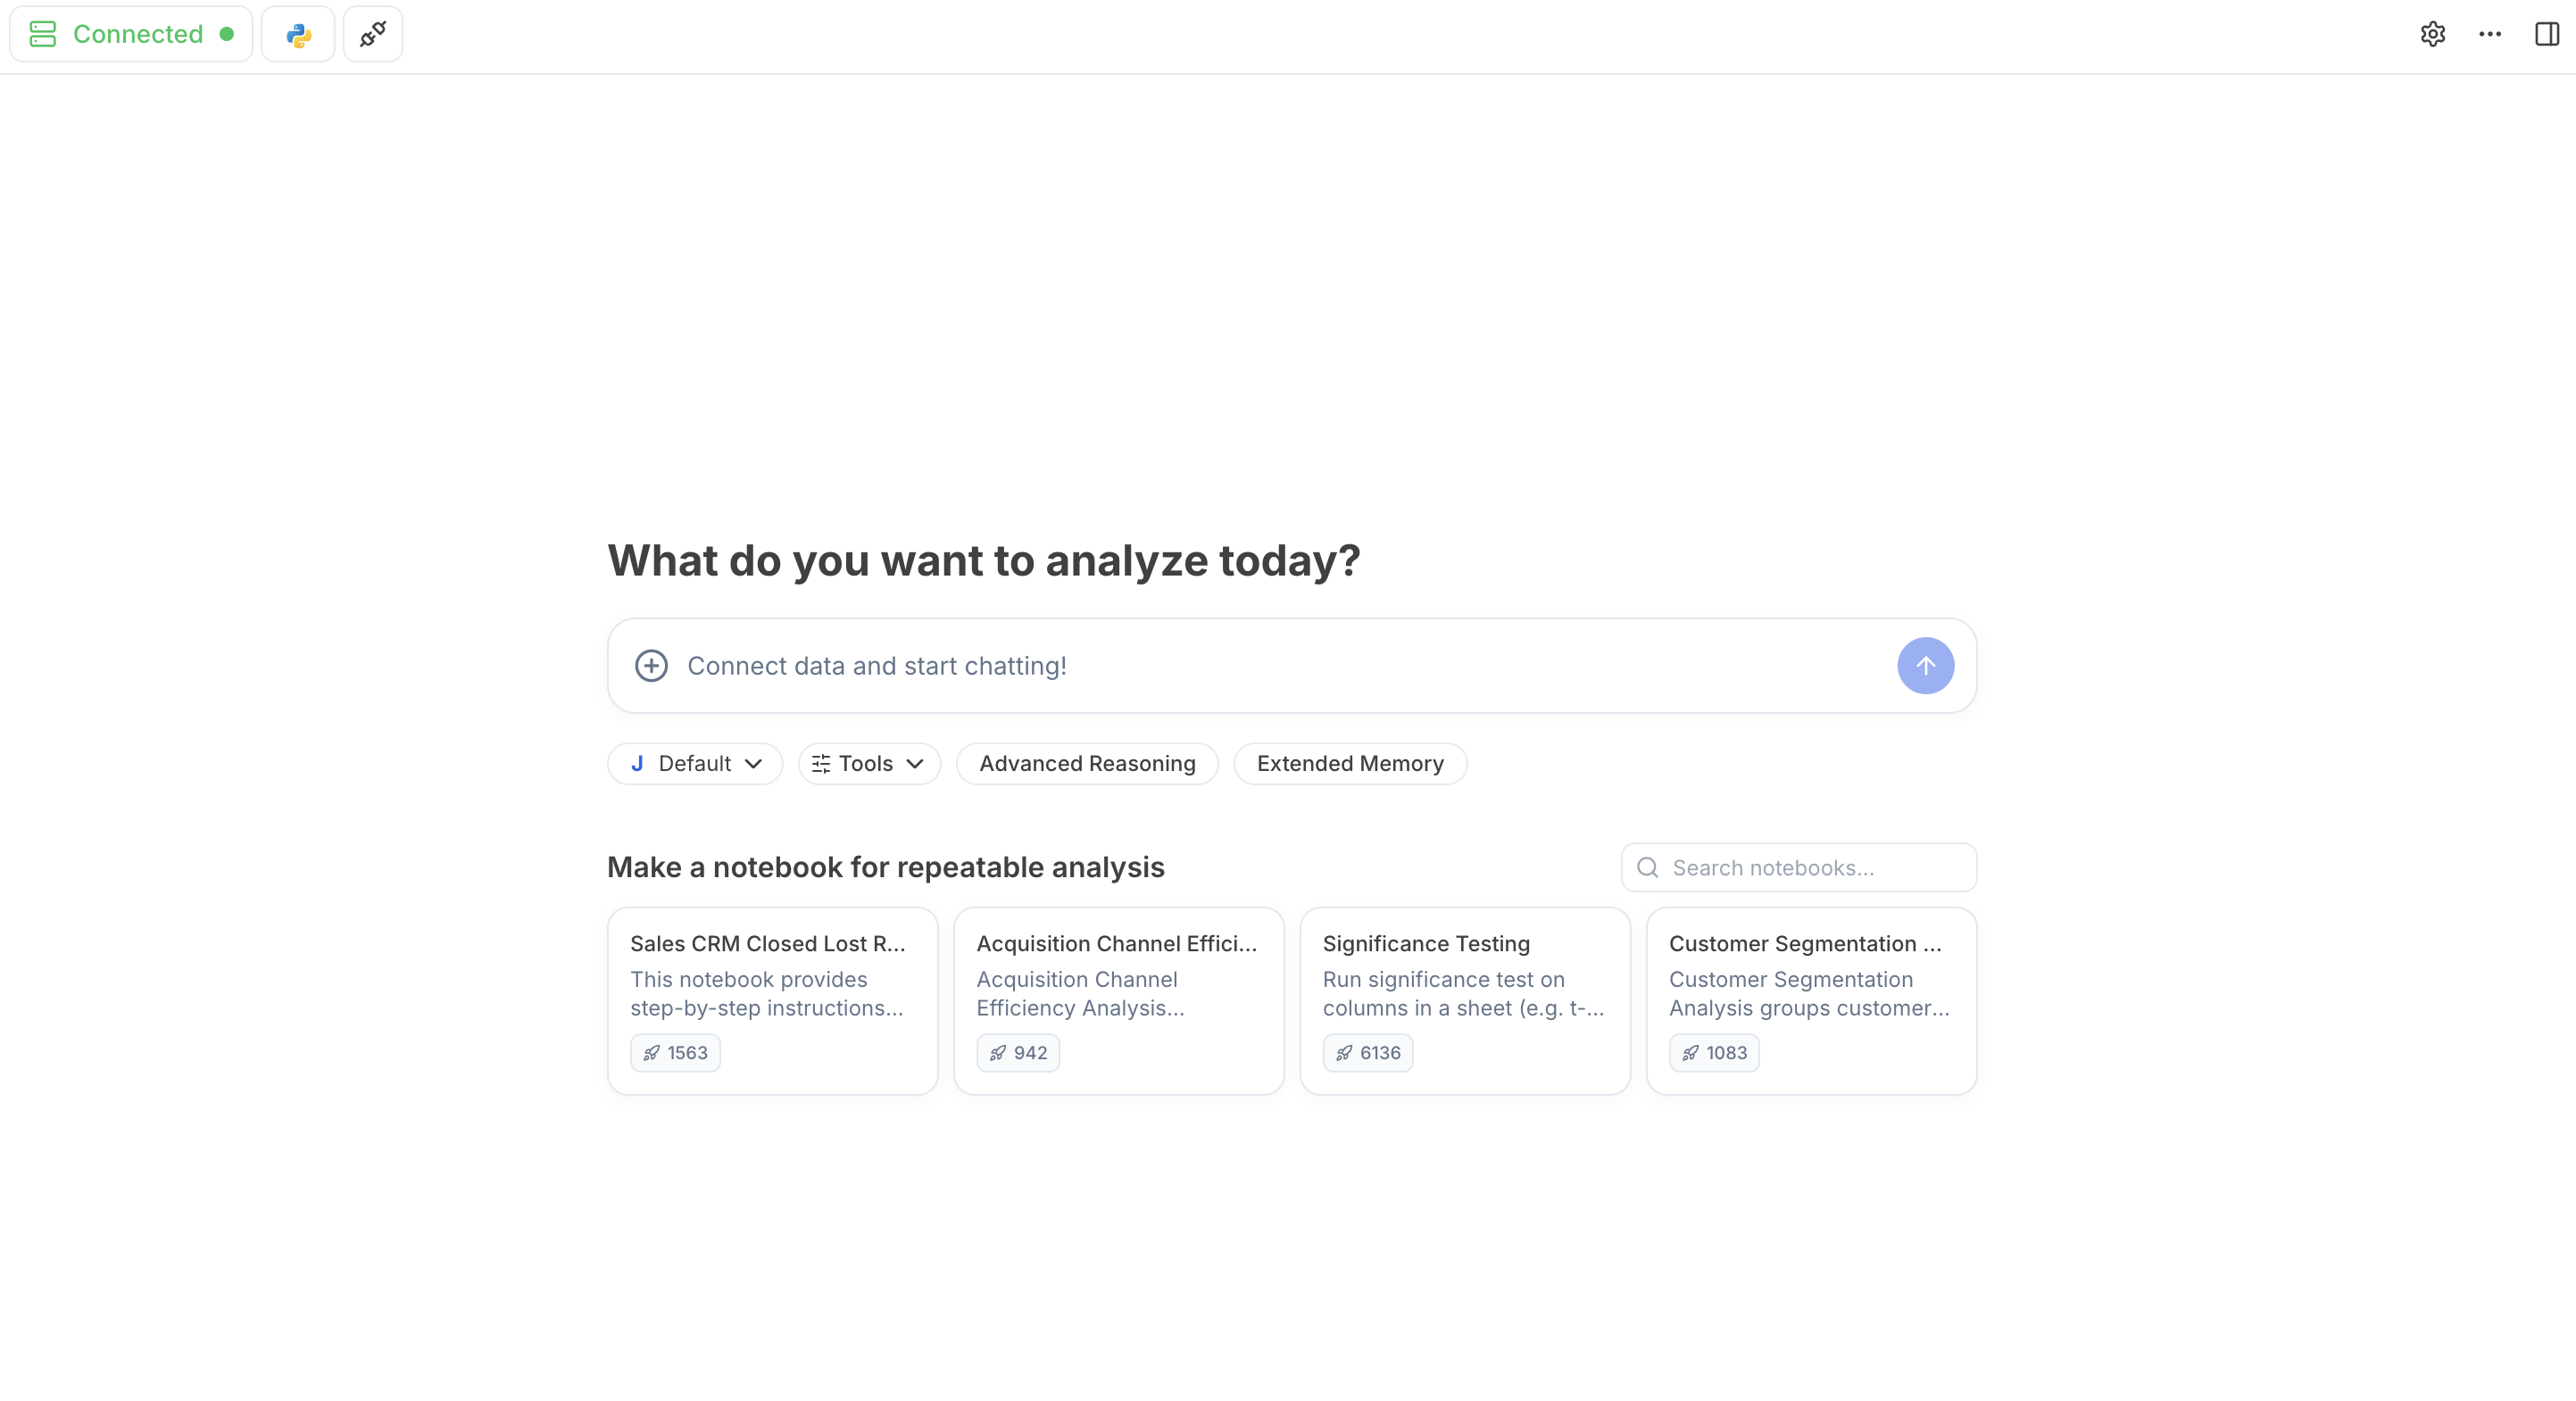Click the Search notebooks input field
This screenshot has height=1401, width=2576.
[1800, 867]
